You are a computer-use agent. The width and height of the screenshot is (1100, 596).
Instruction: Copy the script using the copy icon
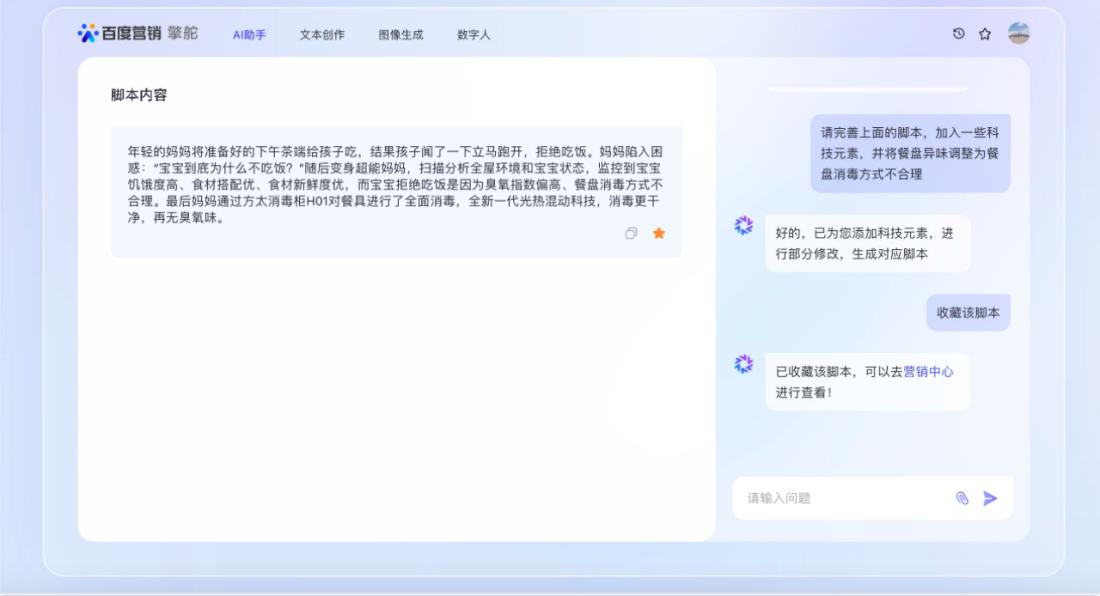click(631, 233)
